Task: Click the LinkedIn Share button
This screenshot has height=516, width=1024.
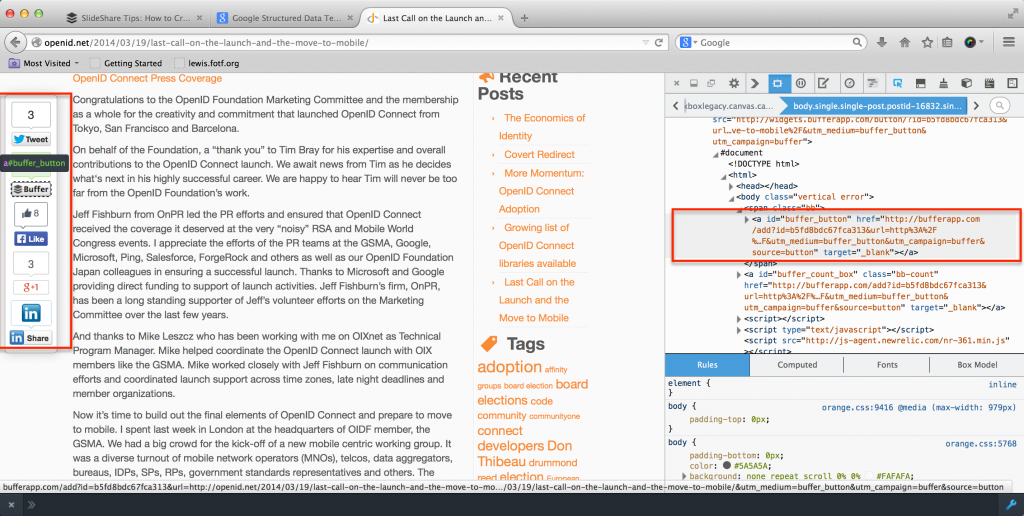Action: point(31,338)
